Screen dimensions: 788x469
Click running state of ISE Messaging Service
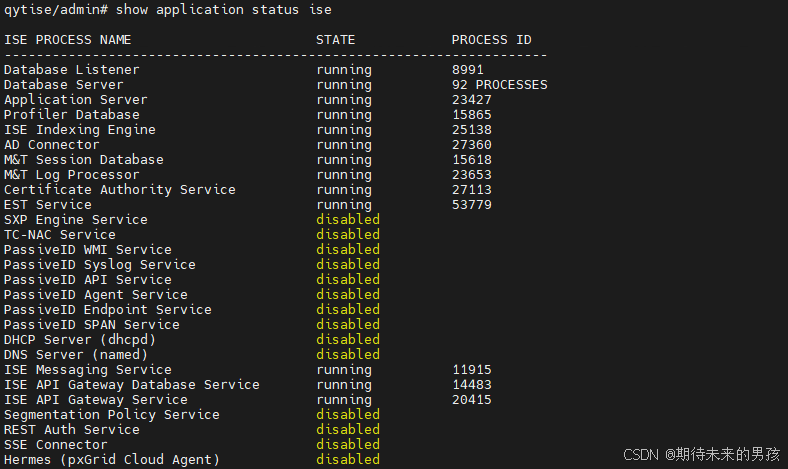pyautogui.click(x=344, y=370)
